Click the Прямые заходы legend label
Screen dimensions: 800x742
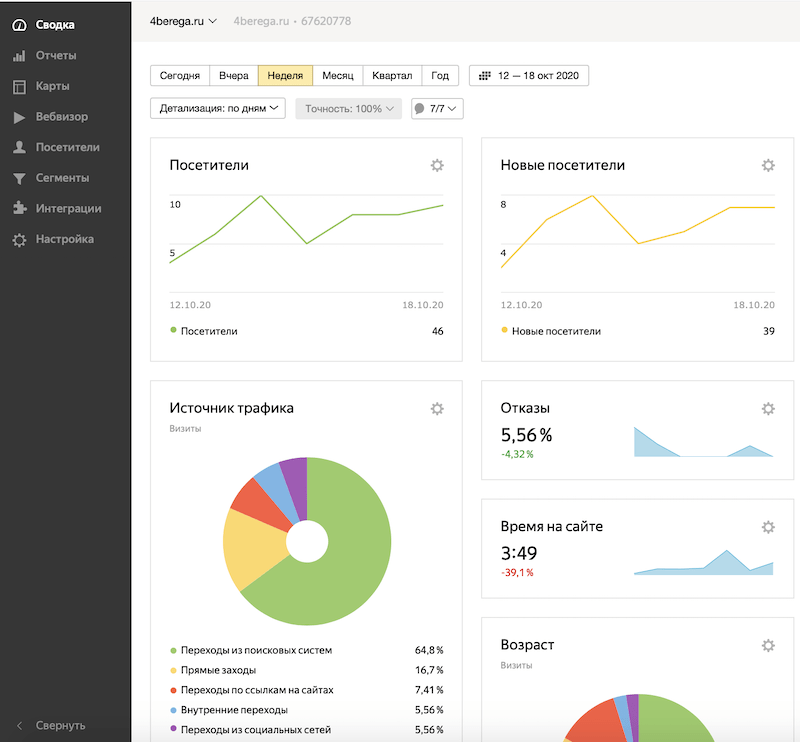pos(218,670)
